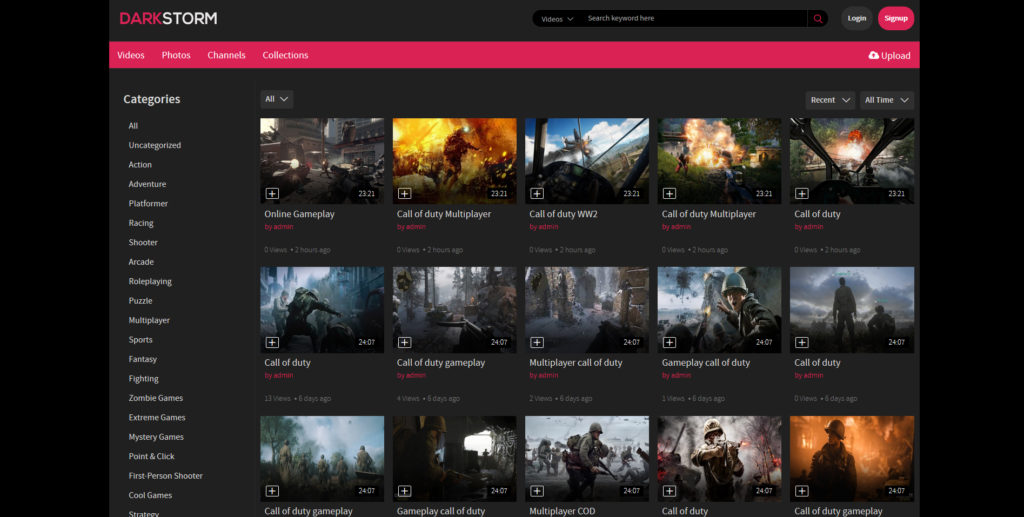Click plus icon on Call of duty 13 Views thumbnail

(272, 342)
